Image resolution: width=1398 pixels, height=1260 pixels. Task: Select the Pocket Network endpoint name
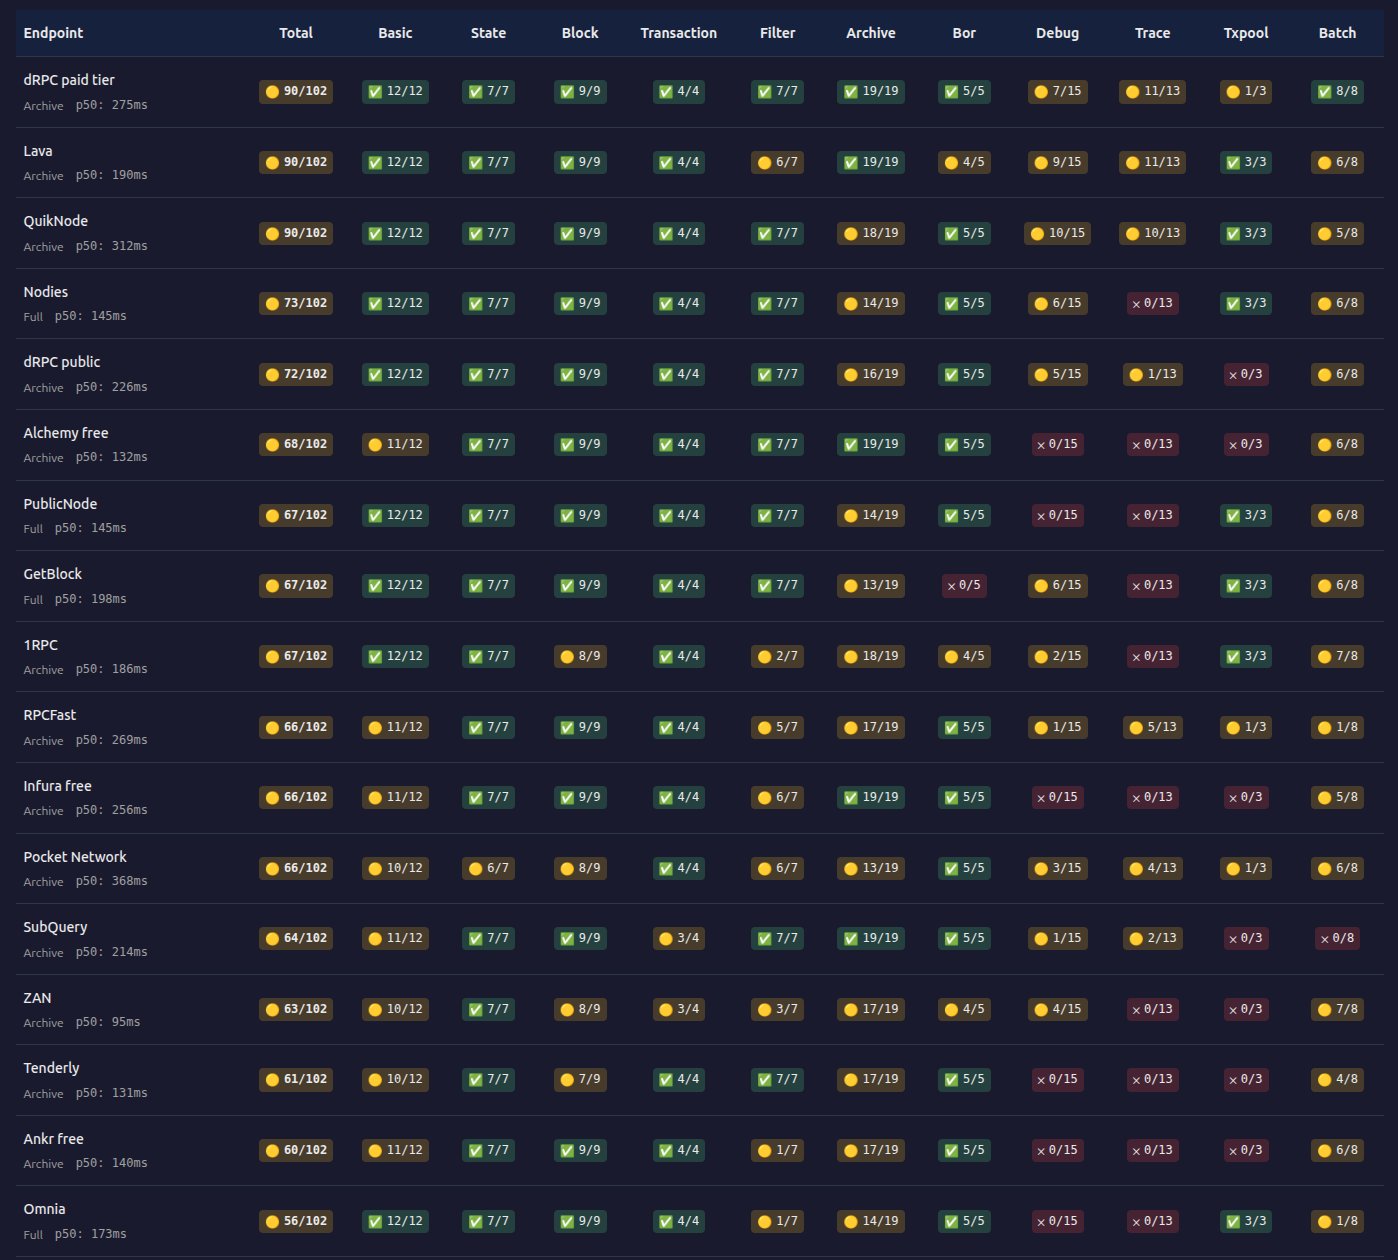click(x=75, y=857)
